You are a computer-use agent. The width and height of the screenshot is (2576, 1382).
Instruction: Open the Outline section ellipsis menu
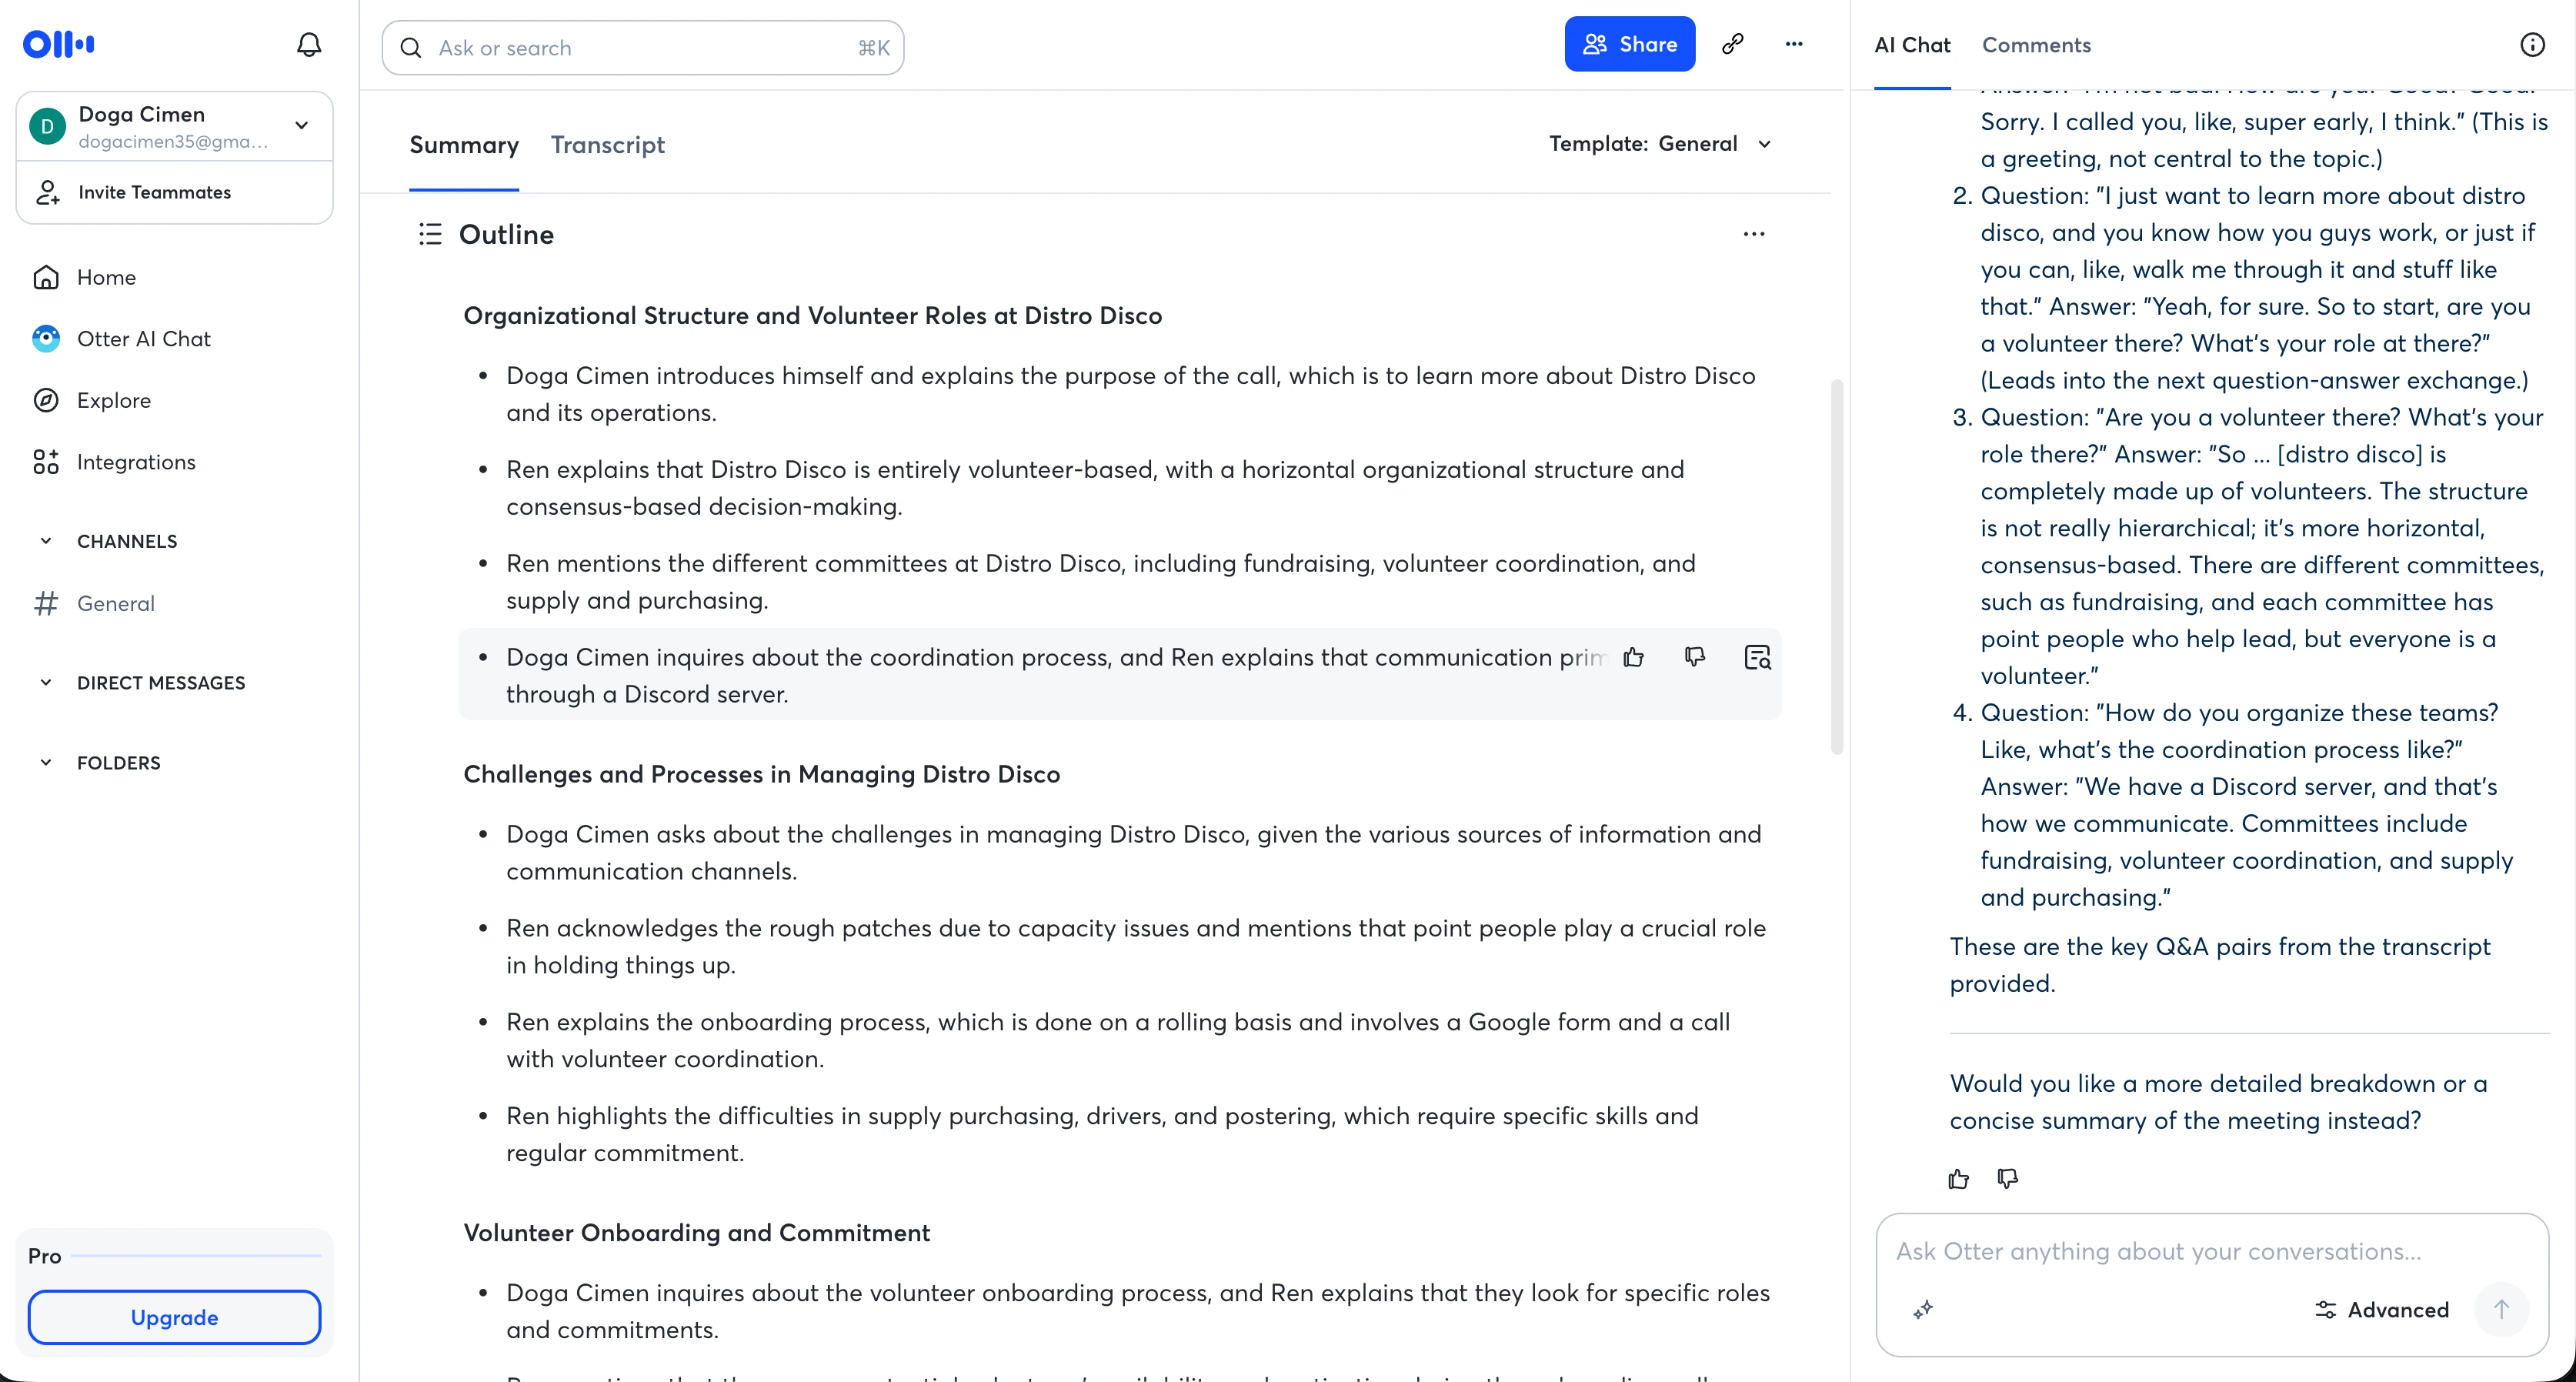(x=1754, y=234)
